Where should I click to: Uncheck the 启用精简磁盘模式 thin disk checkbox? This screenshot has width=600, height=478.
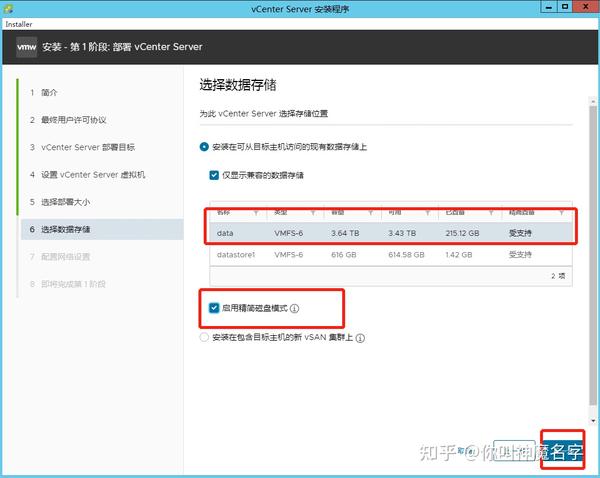pos(214,308)
